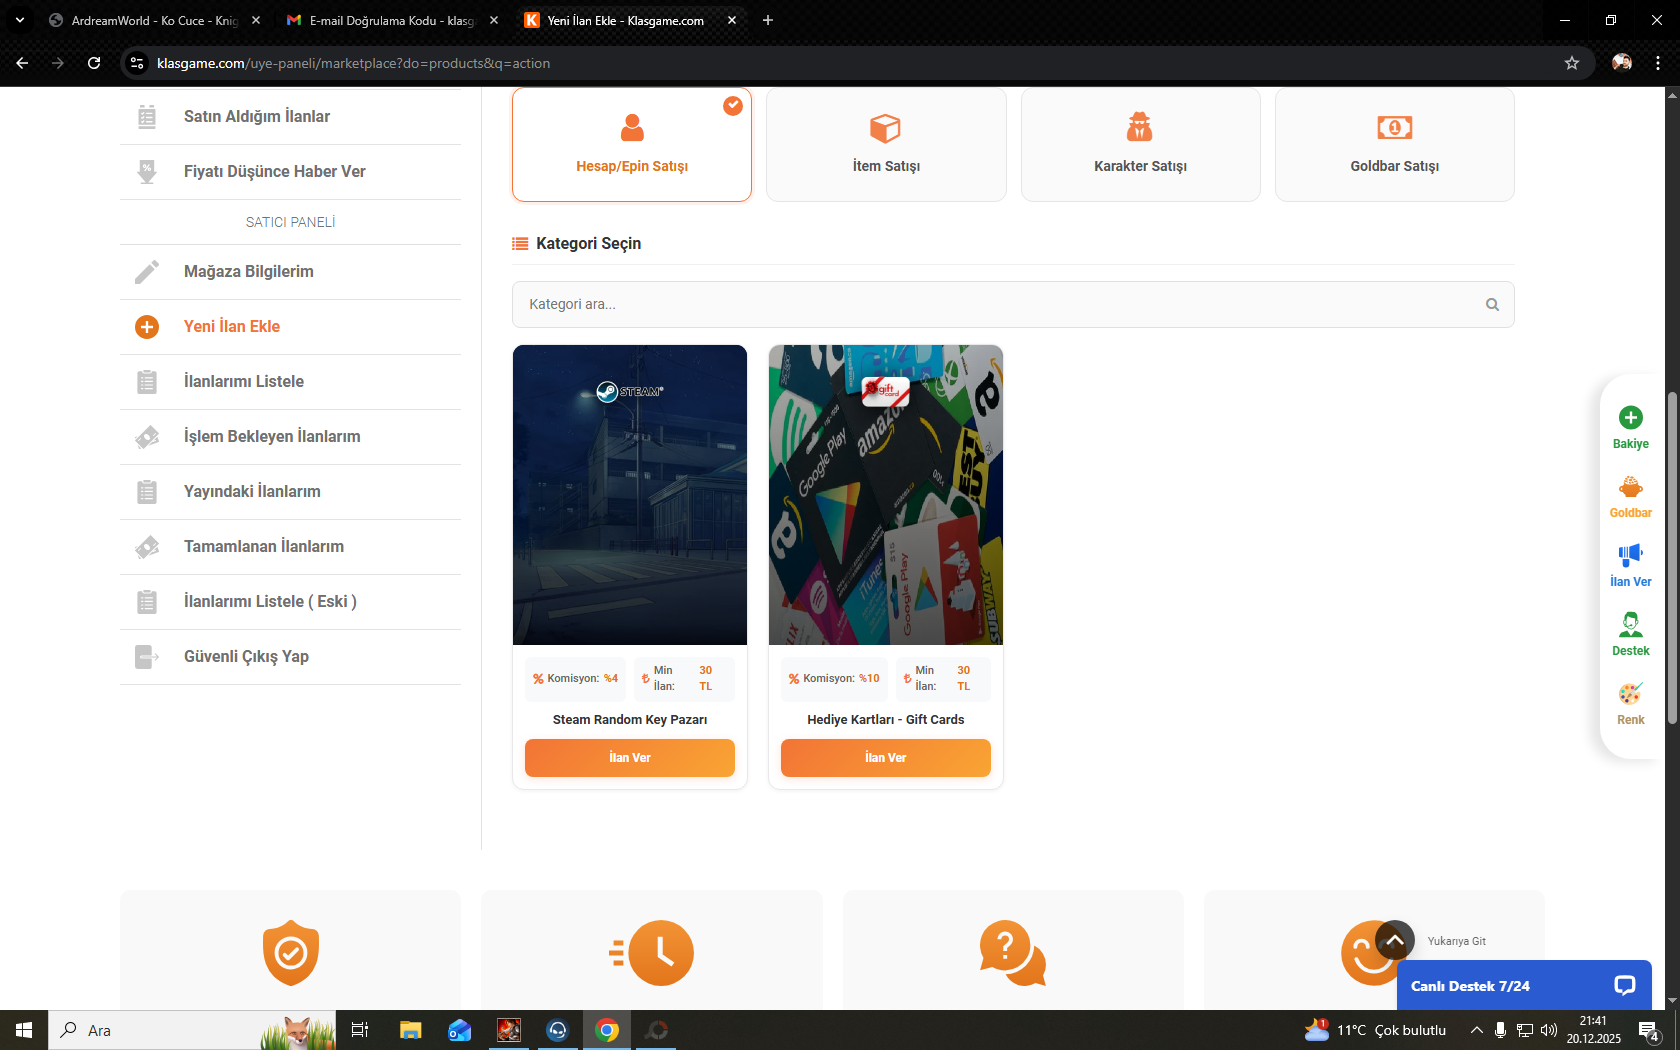This screenshot has width=1680, height=1050.
Task: Click İlan Ver under Steam Random Key Pazarı
Action: coord(630,758)
